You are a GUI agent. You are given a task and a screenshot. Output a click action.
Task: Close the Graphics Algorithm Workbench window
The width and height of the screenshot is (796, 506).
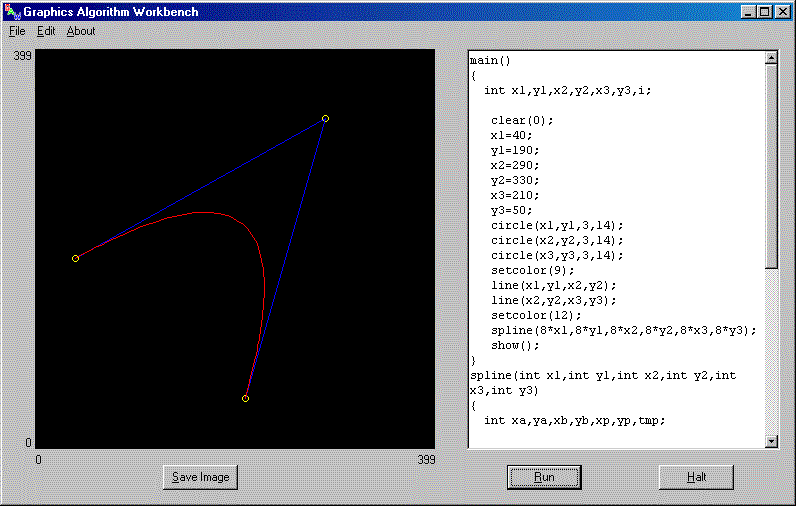pos(782,12)
